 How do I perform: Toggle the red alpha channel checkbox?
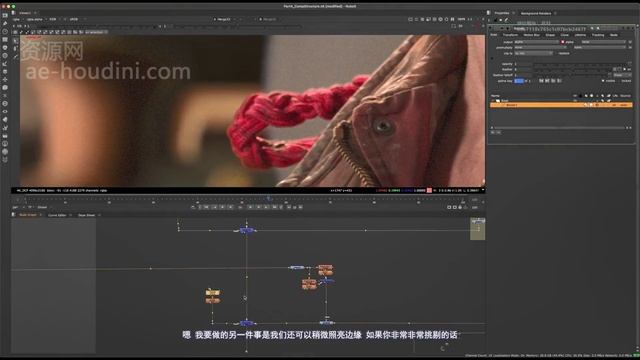[x=562, y=42]
